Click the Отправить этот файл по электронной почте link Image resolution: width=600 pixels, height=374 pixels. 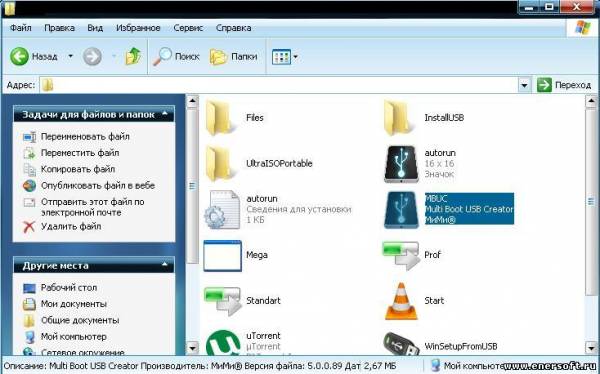tap(93, 207)
